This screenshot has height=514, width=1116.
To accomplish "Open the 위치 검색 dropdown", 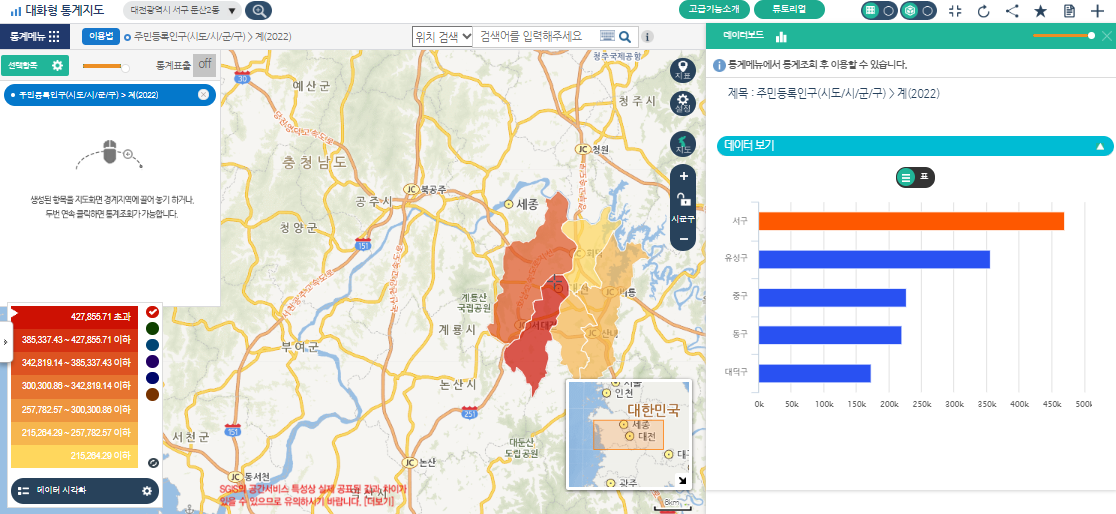I will tap(442, 36).
